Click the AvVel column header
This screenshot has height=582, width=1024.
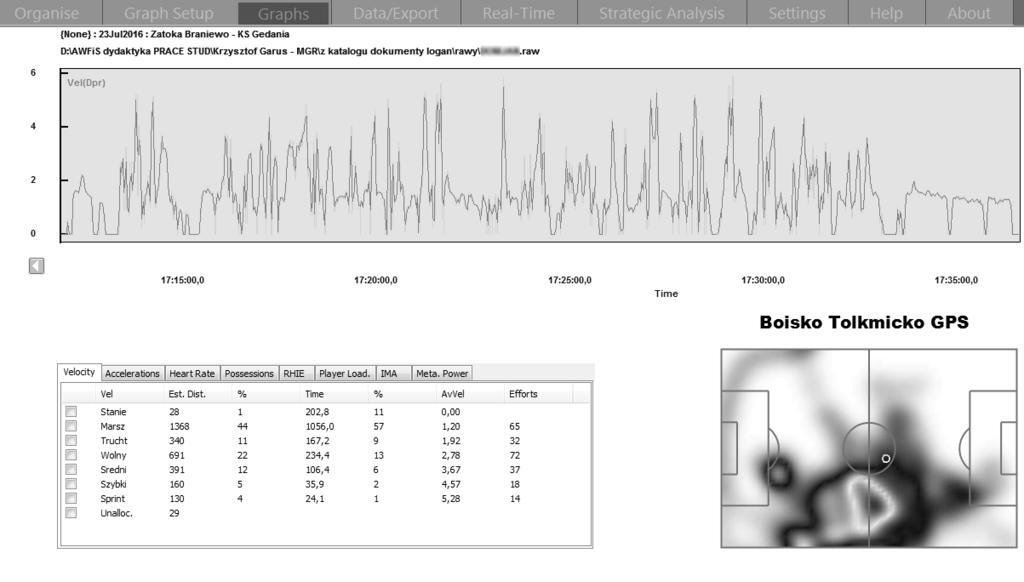(x=453, y=394)
